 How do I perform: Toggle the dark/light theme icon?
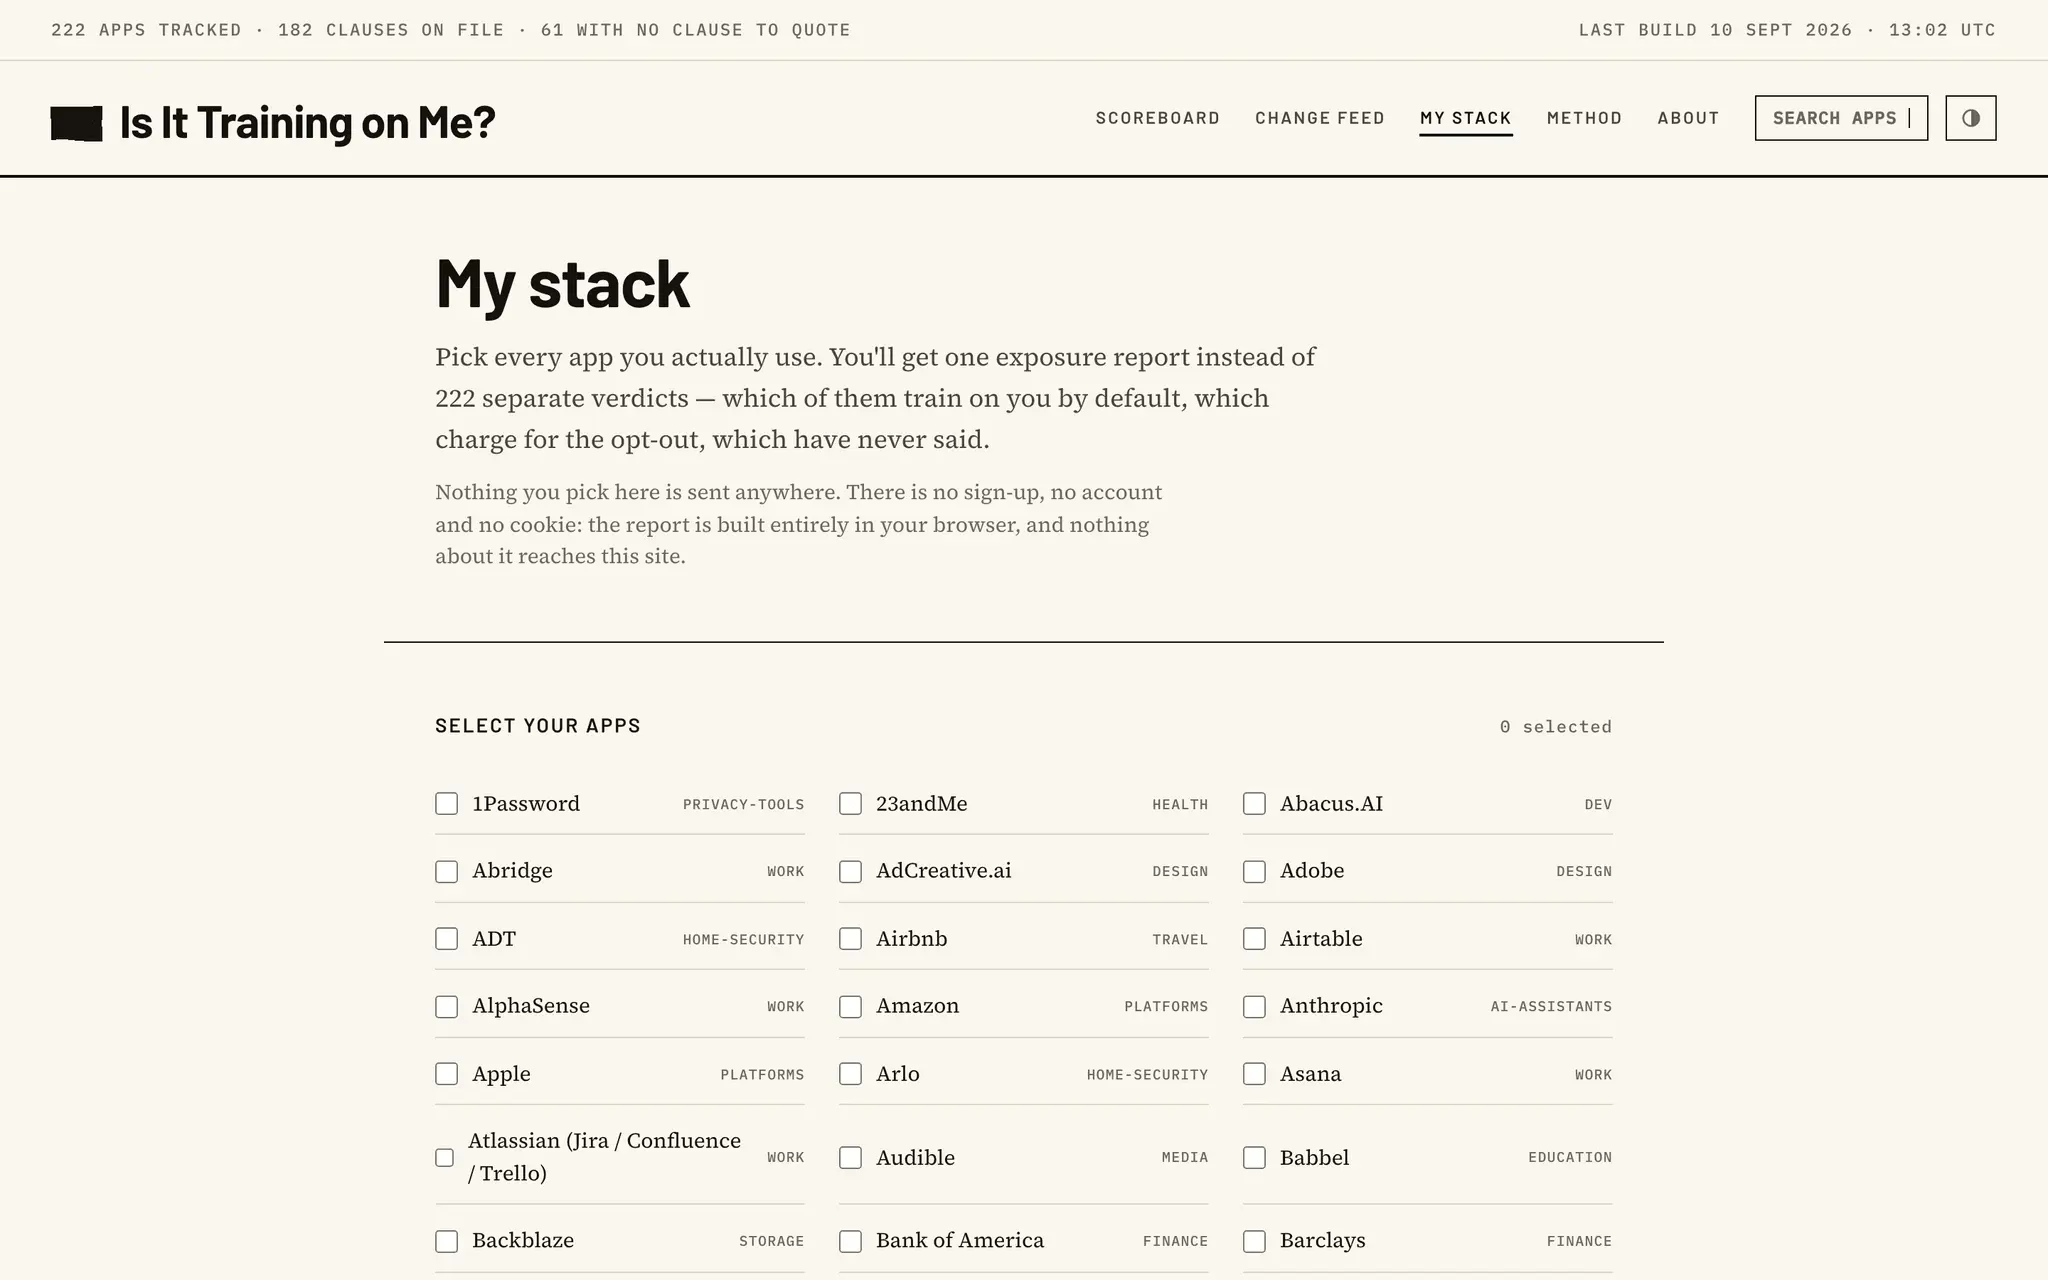[x=1970, y=118]
